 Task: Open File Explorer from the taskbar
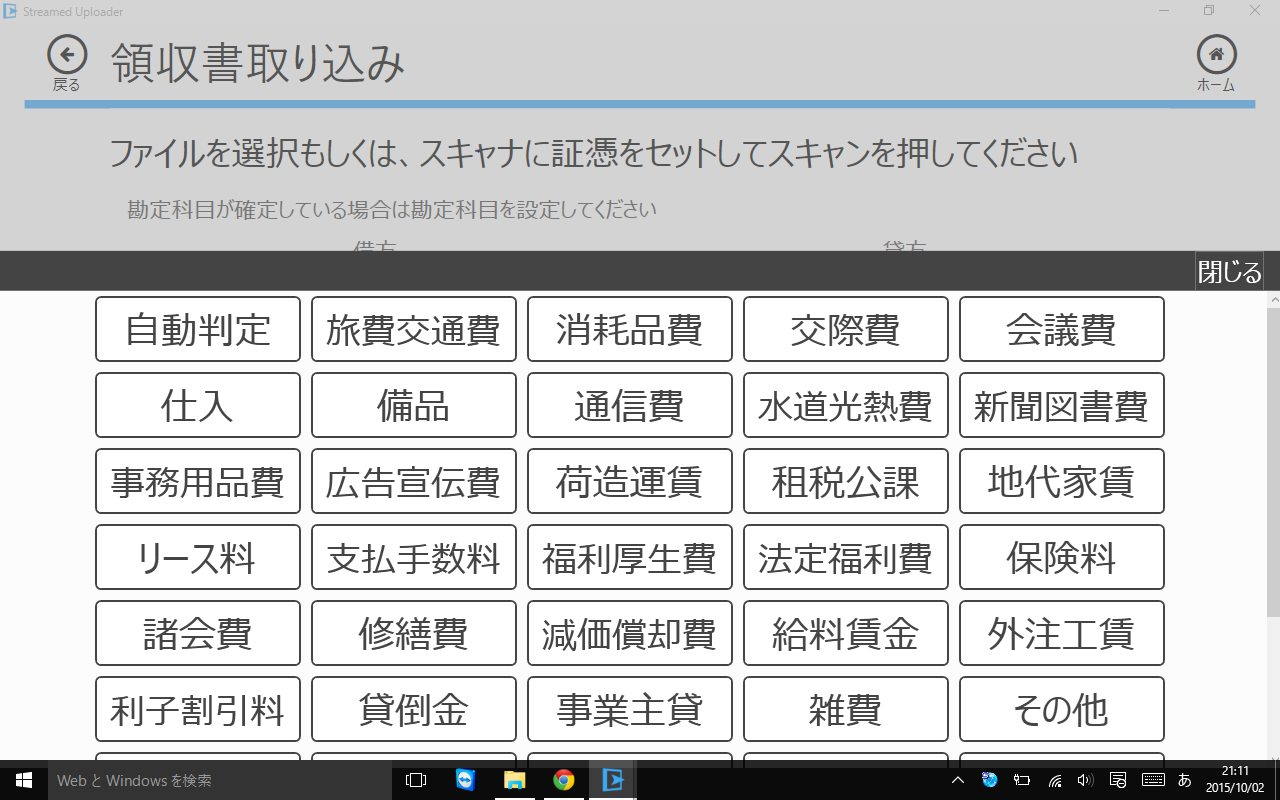click(514, 779)
